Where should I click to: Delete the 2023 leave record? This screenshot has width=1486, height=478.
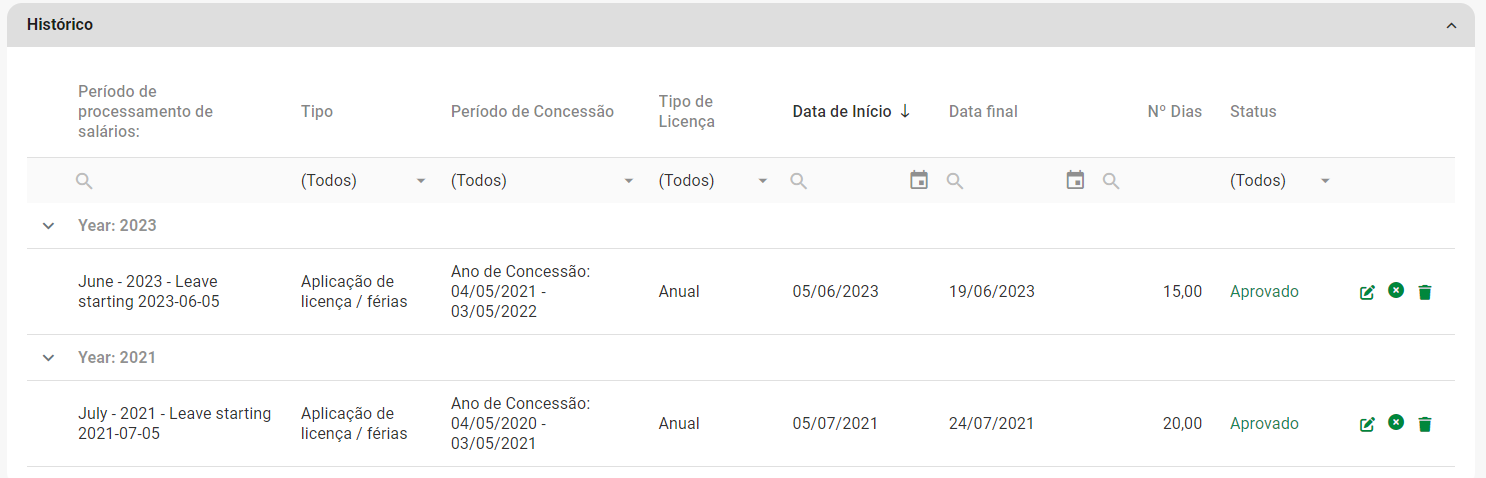[x=1425, y=292]
